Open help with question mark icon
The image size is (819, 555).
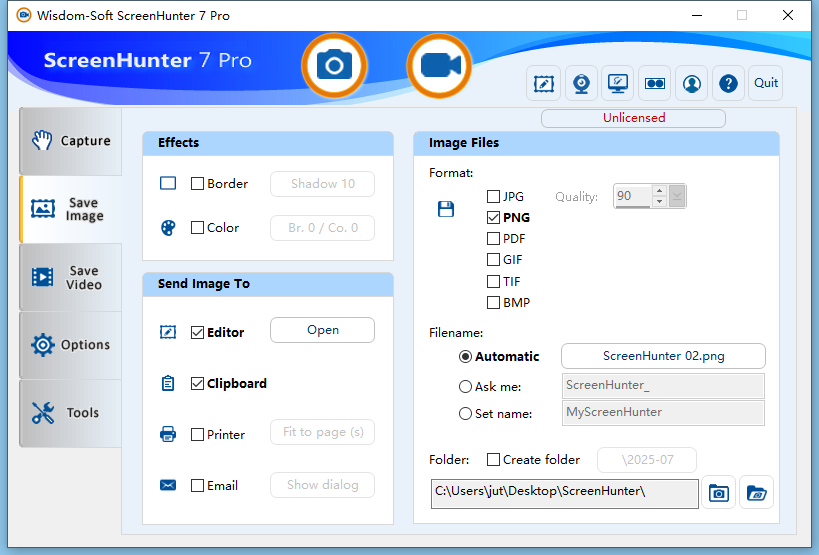coord(728,84)
